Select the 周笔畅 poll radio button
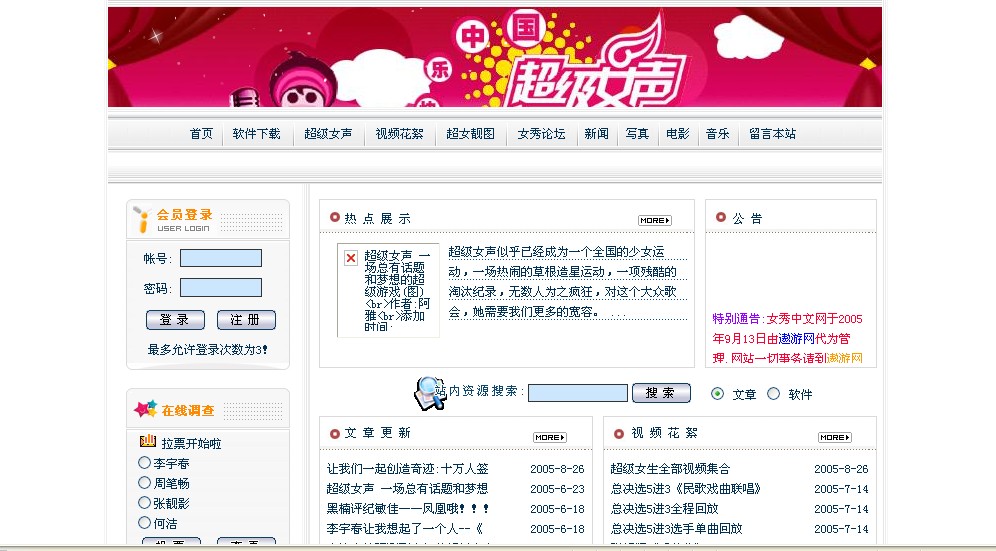The height and width of the screenshot is (551, 996). pos(144,483)
